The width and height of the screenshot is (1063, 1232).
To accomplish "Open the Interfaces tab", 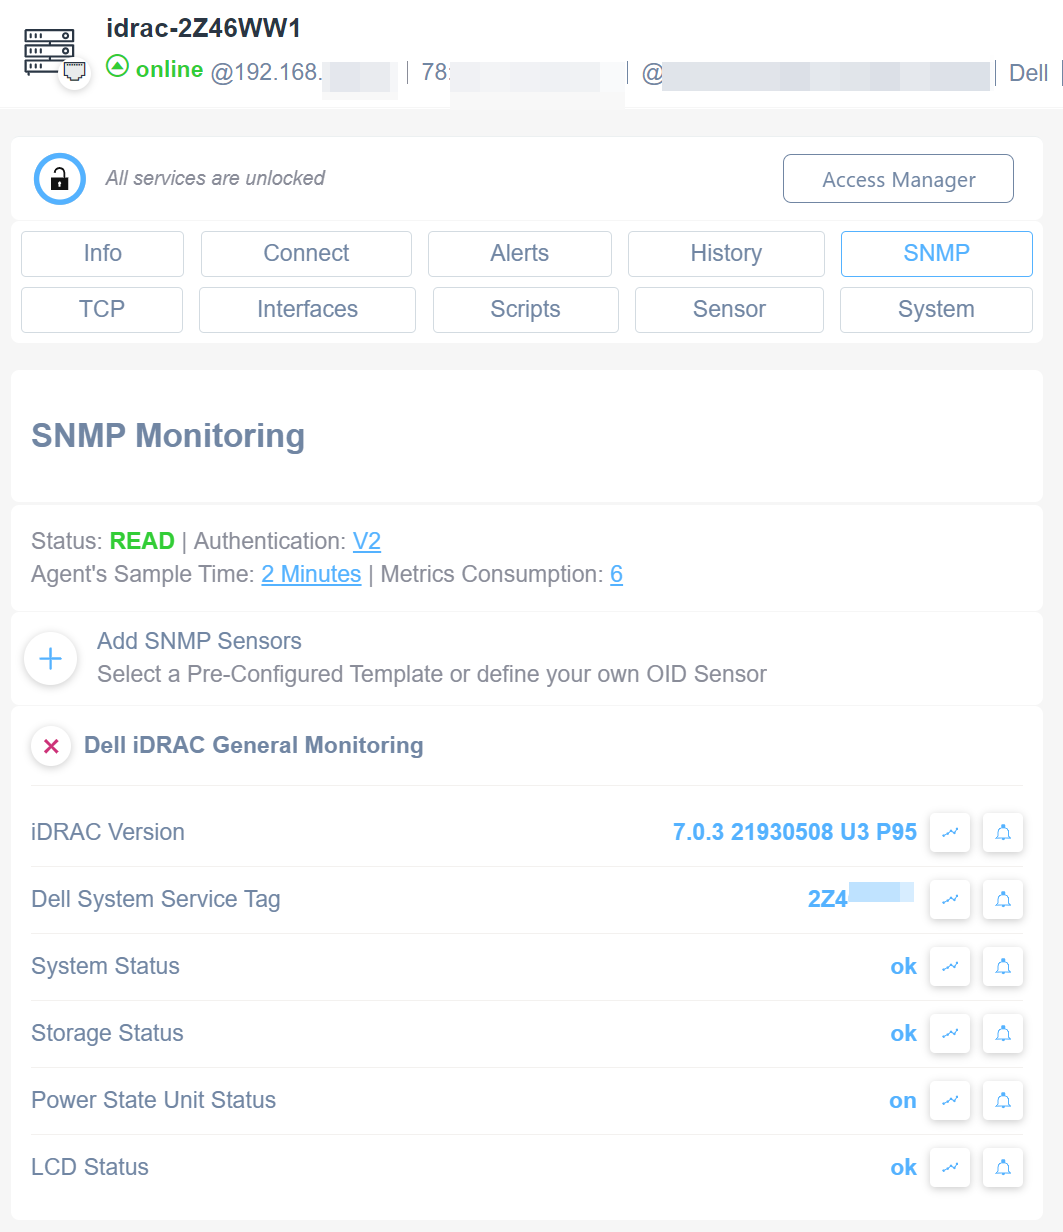I will 307,310.
